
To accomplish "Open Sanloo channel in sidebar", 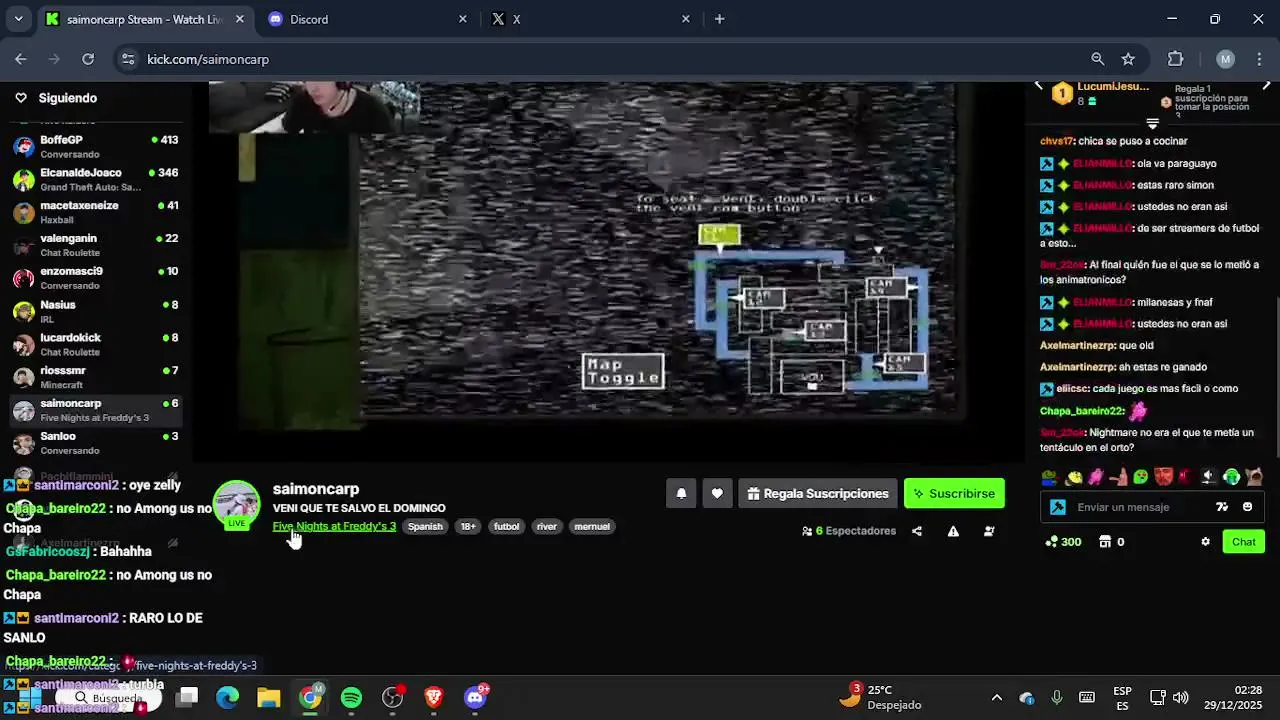I will click(x=96, y=443).
